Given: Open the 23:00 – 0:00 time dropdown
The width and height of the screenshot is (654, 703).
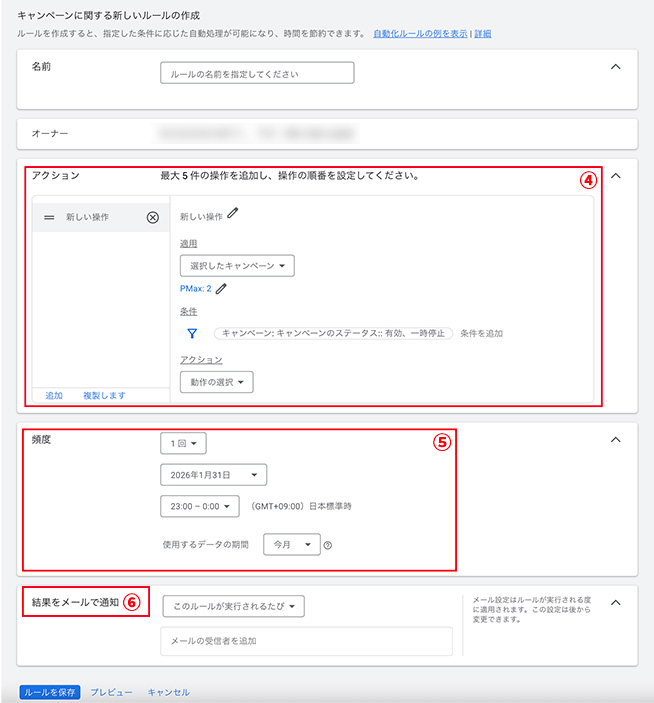Looking at the screenshot, I should pyautogui.click(x=200, y=507).
